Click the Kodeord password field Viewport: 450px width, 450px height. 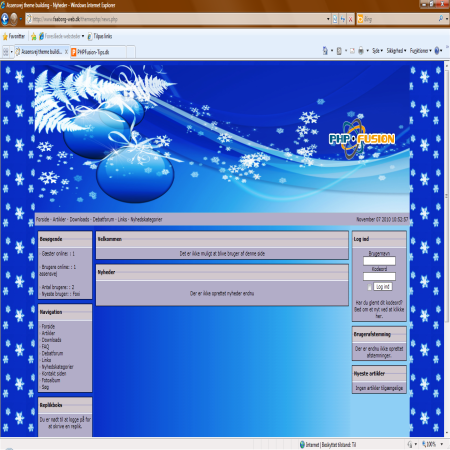[379, 276]
